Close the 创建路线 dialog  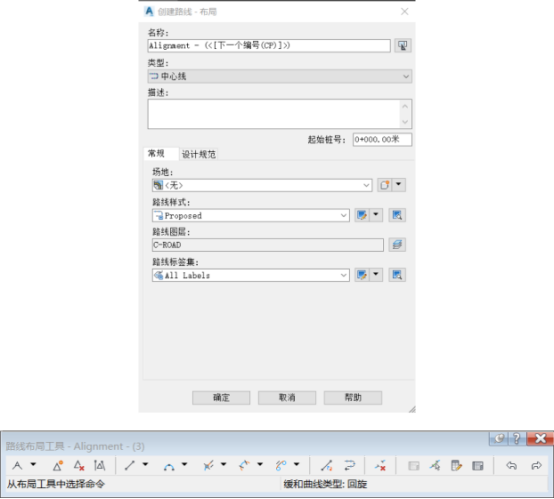405,12
